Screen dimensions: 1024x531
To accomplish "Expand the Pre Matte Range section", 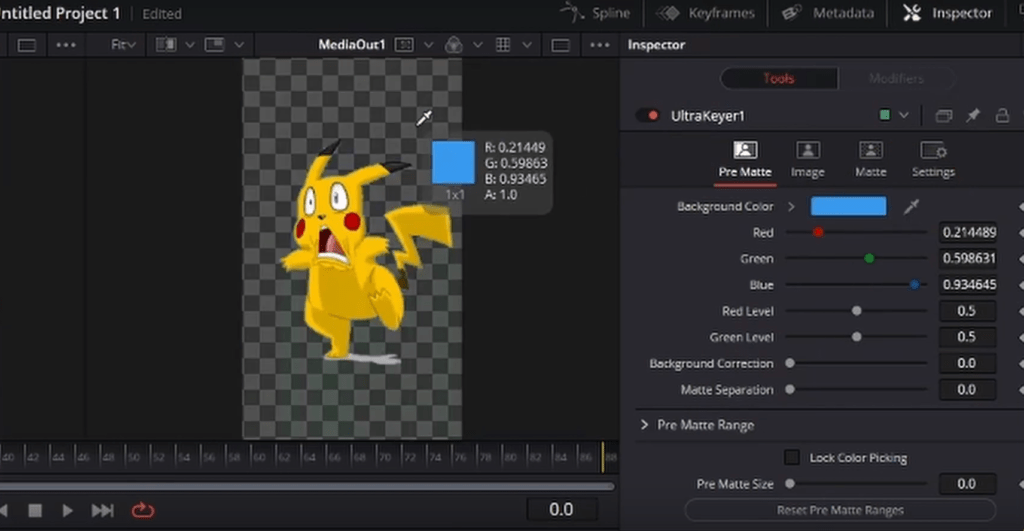I will coord(645,425).
